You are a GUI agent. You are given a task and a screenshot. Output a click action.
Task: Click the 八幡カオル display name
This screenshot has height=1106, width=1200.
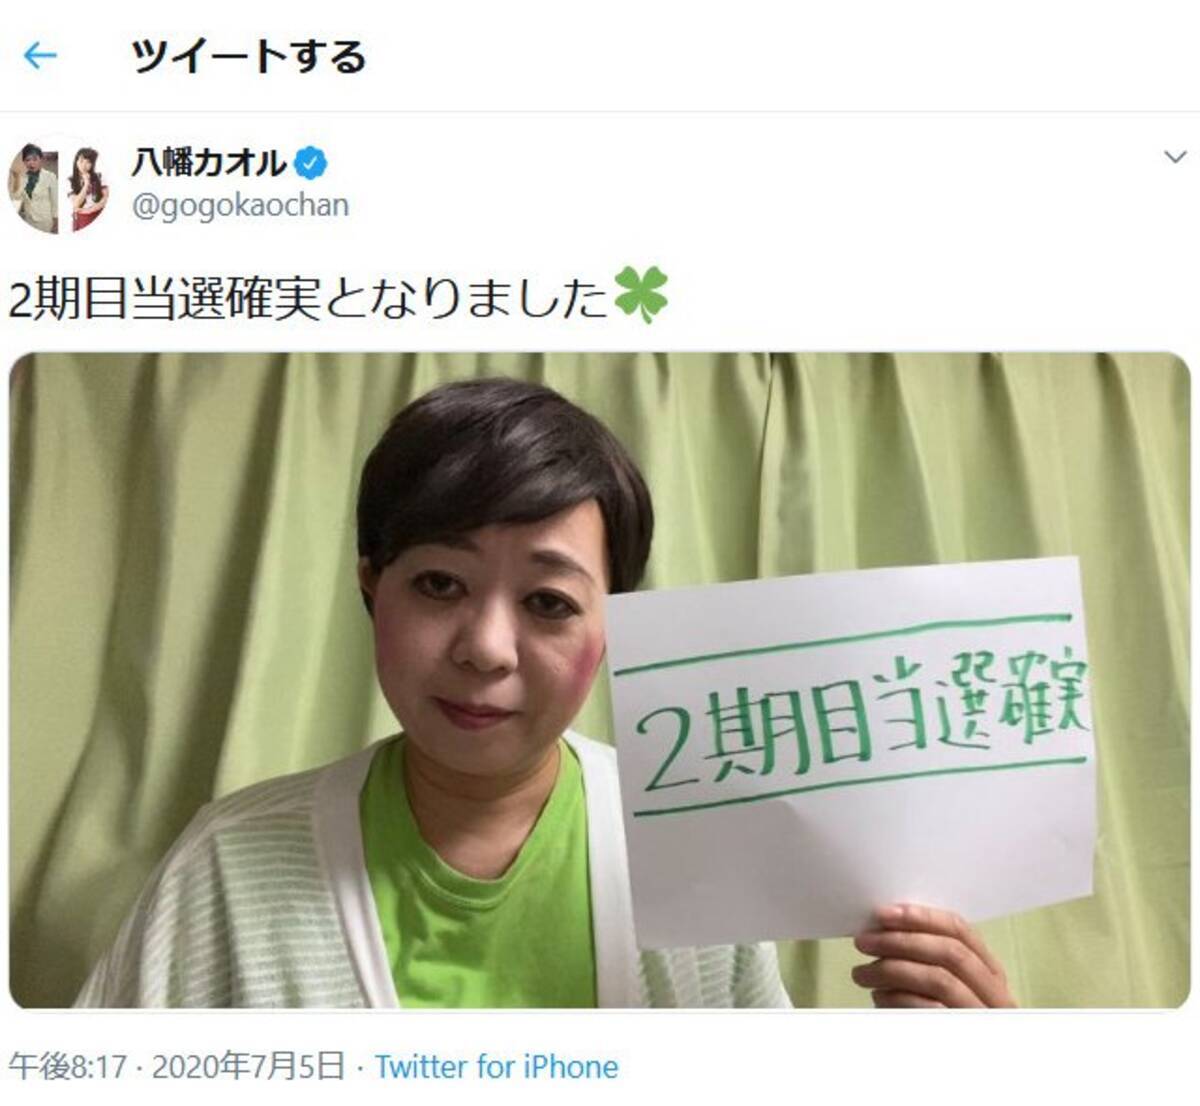[209, 161]
